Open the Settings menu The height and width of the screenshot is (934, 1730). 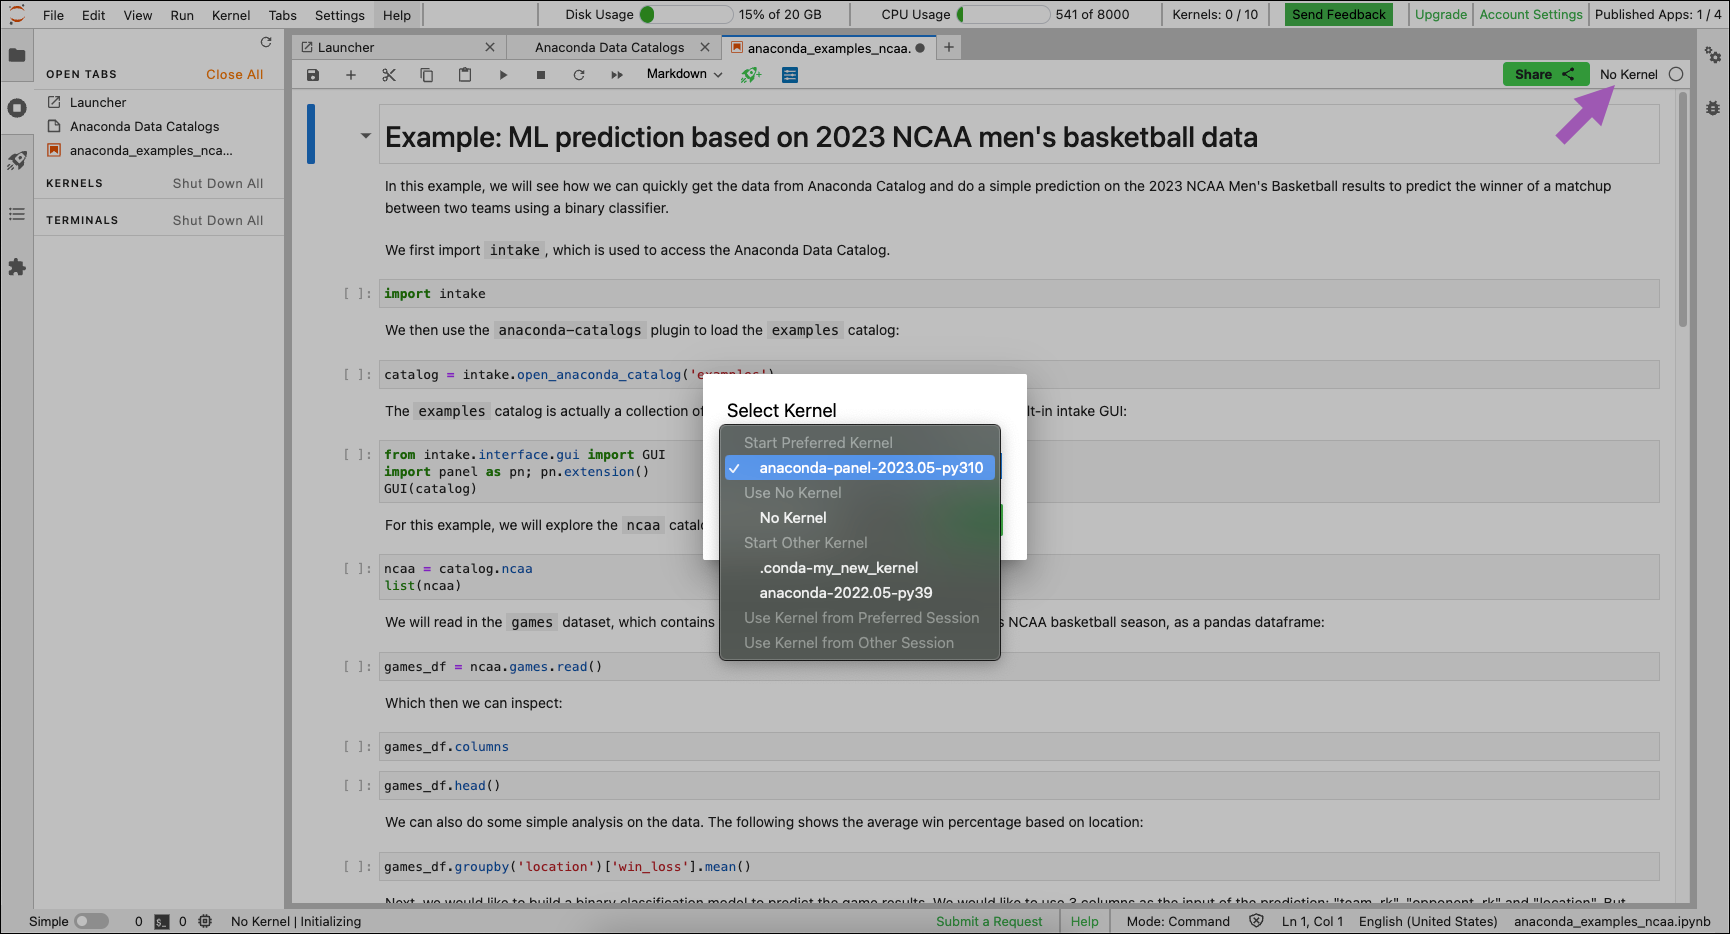point(340,15)
